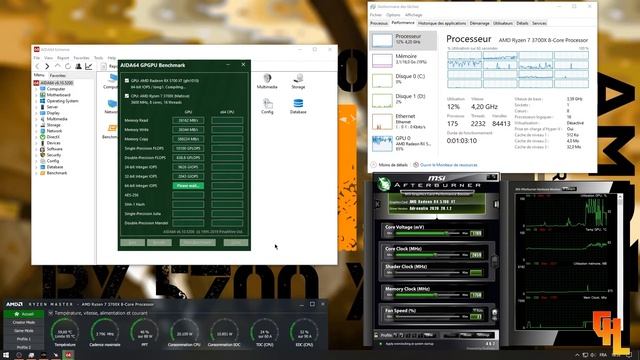Open Task Manager Utilisateurs tab
The width and height of the screenshot is (640, 360).
pyautogui.click(x=503, y=23)
